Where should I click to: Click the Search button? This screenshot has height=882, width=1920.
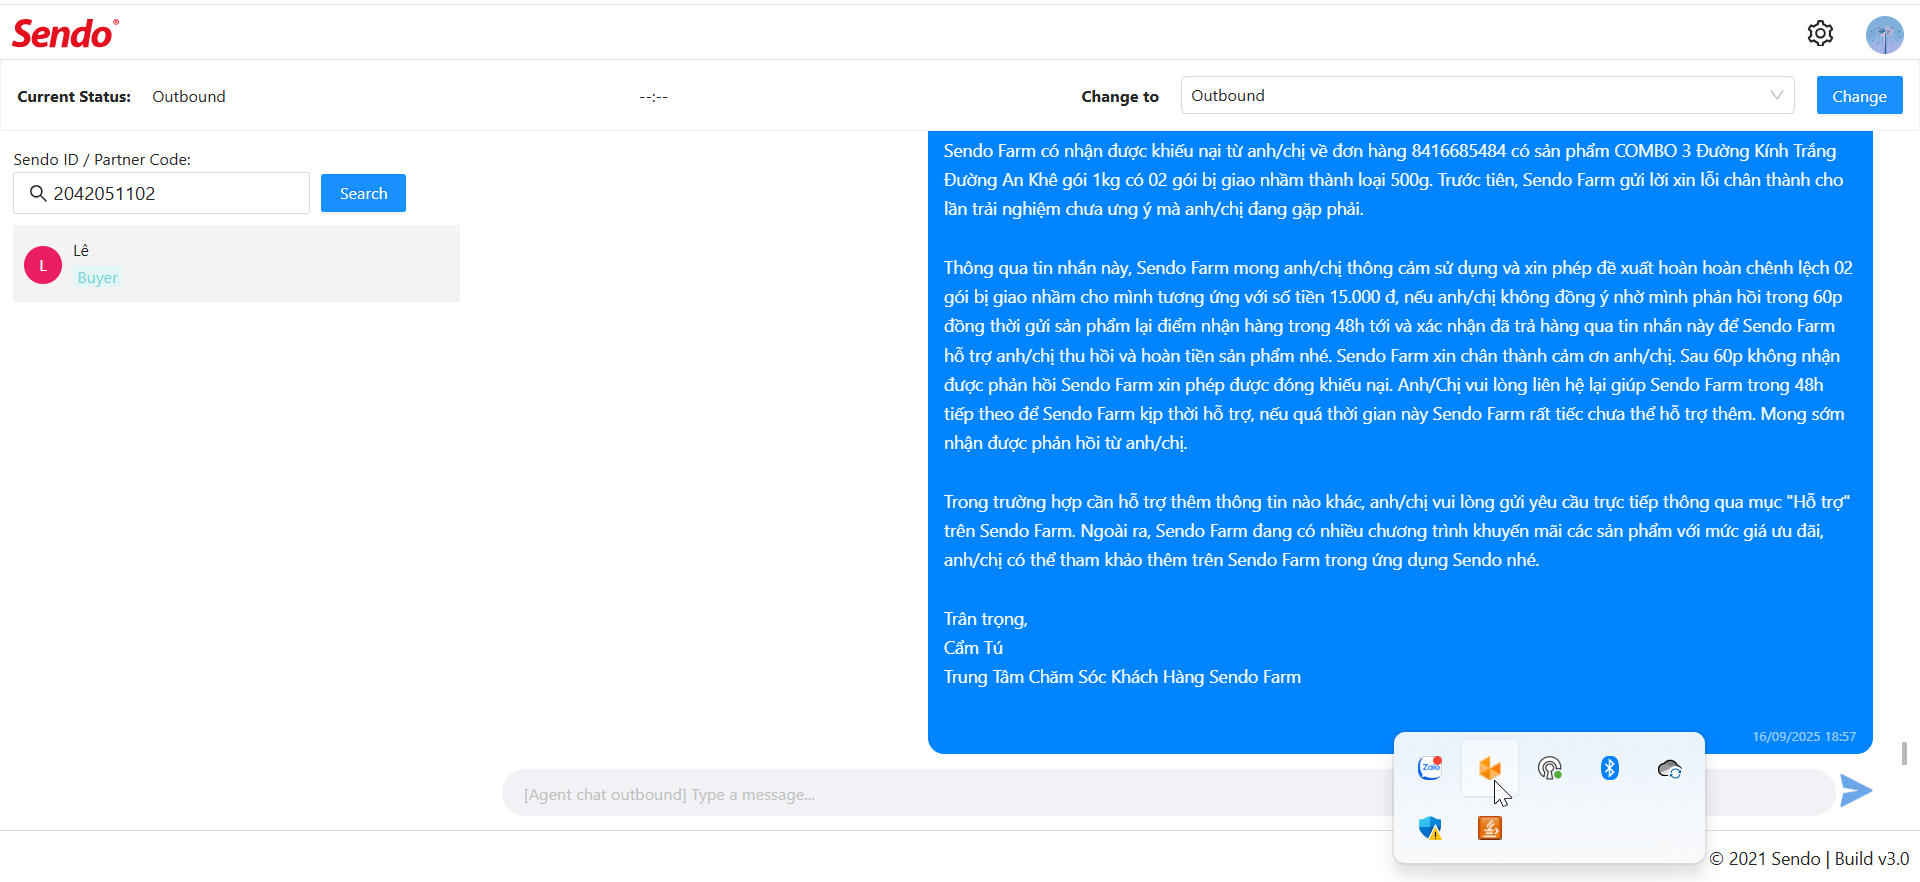click(363, 193)
